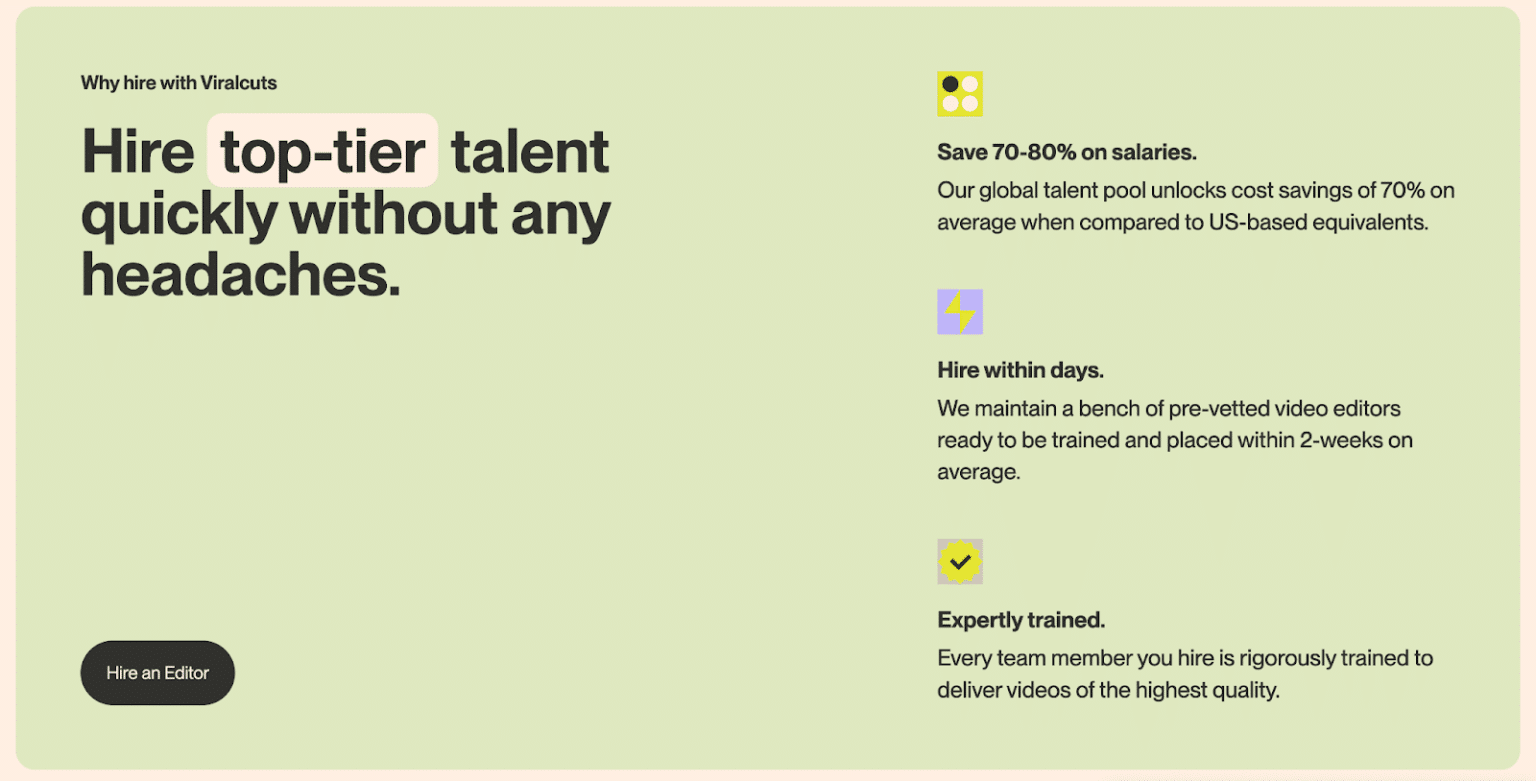The height and width of the screenshot is (781, 1536).
Task: Click the yellow four-dot icon
Action: tap(960, 94)
